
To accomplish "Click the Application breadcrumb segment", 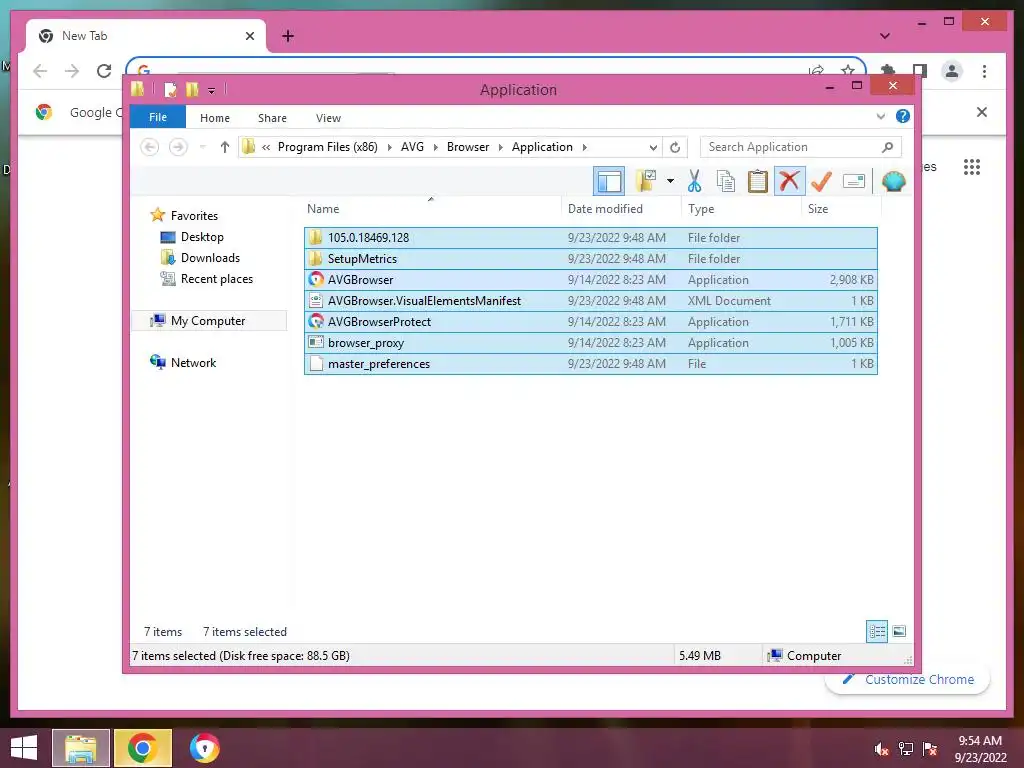I will tap(542, 147).
